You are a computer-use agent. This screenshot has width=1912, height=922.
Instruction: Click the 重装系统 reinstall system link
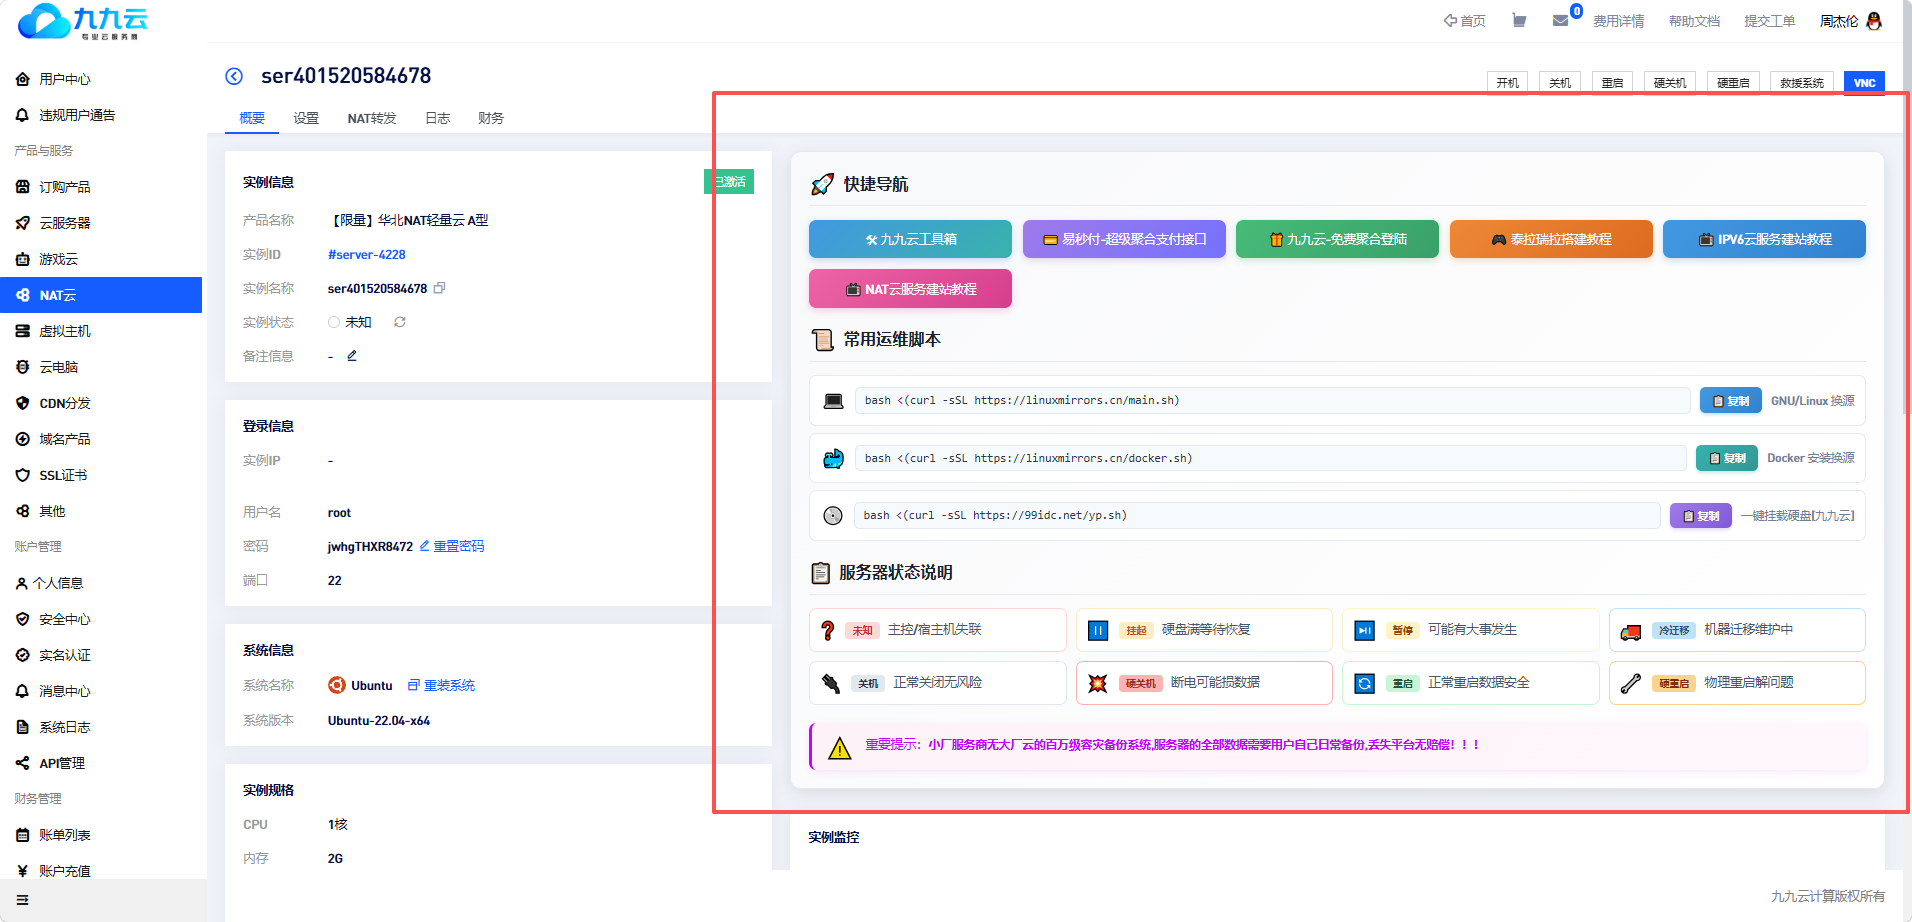coord(441,685)
